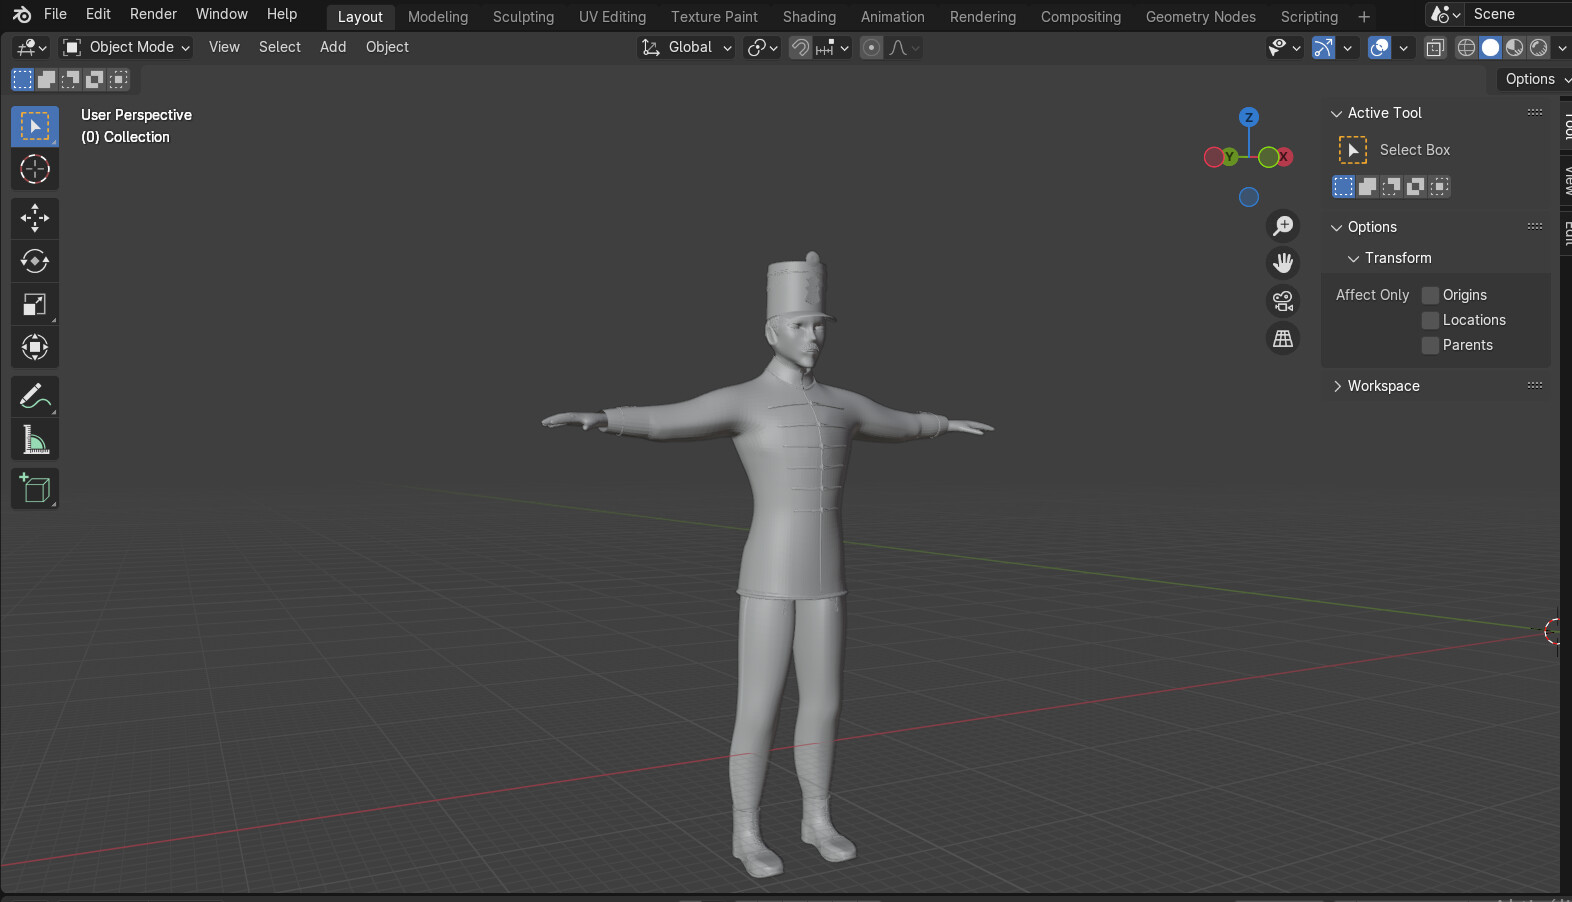1572x902 pixels.
Task: Open the Render menu
Action: pyautogui.click(x=153, y=14)
